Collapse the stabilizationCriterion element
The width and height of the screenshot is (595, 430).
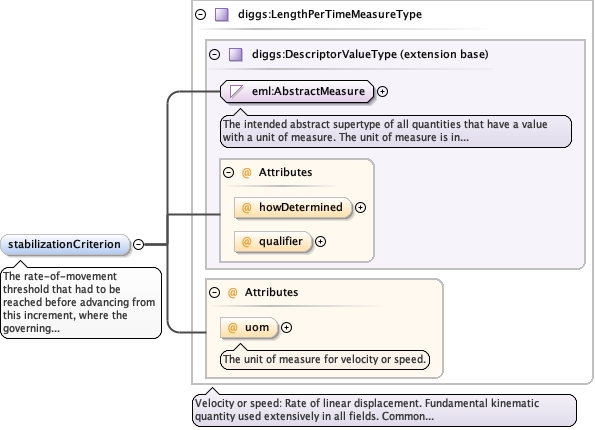coord(139,244)
